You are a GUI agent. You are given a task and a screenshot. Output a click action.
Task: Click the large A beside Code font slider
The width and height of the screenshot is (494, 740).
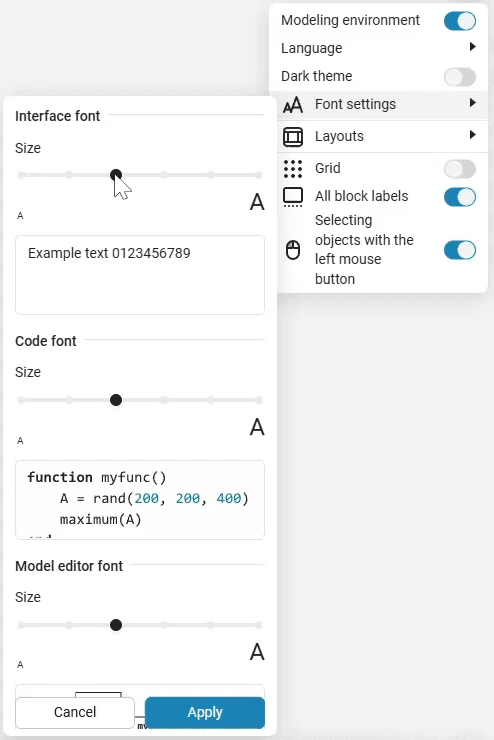tap(257, 427)
